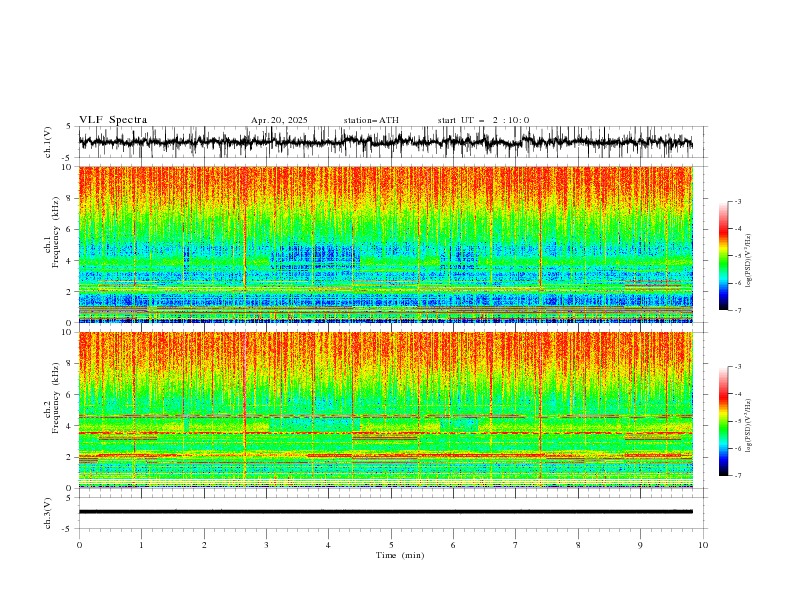Click the "ch.1(V)" waveform axis label
Image resolution: width=792 pixels, height=612 pixels.
(48, 142)
